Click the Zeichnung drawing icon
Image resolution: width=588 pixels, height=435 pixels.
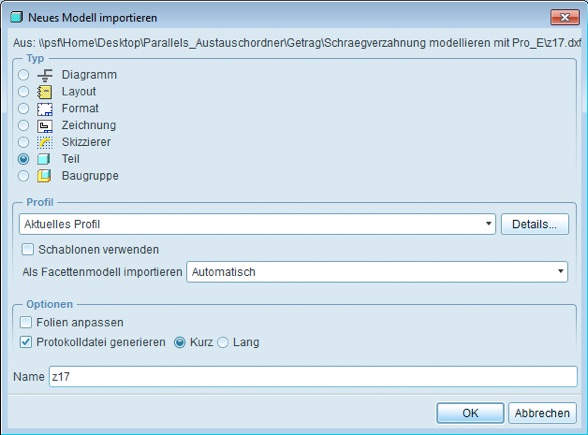45,126
